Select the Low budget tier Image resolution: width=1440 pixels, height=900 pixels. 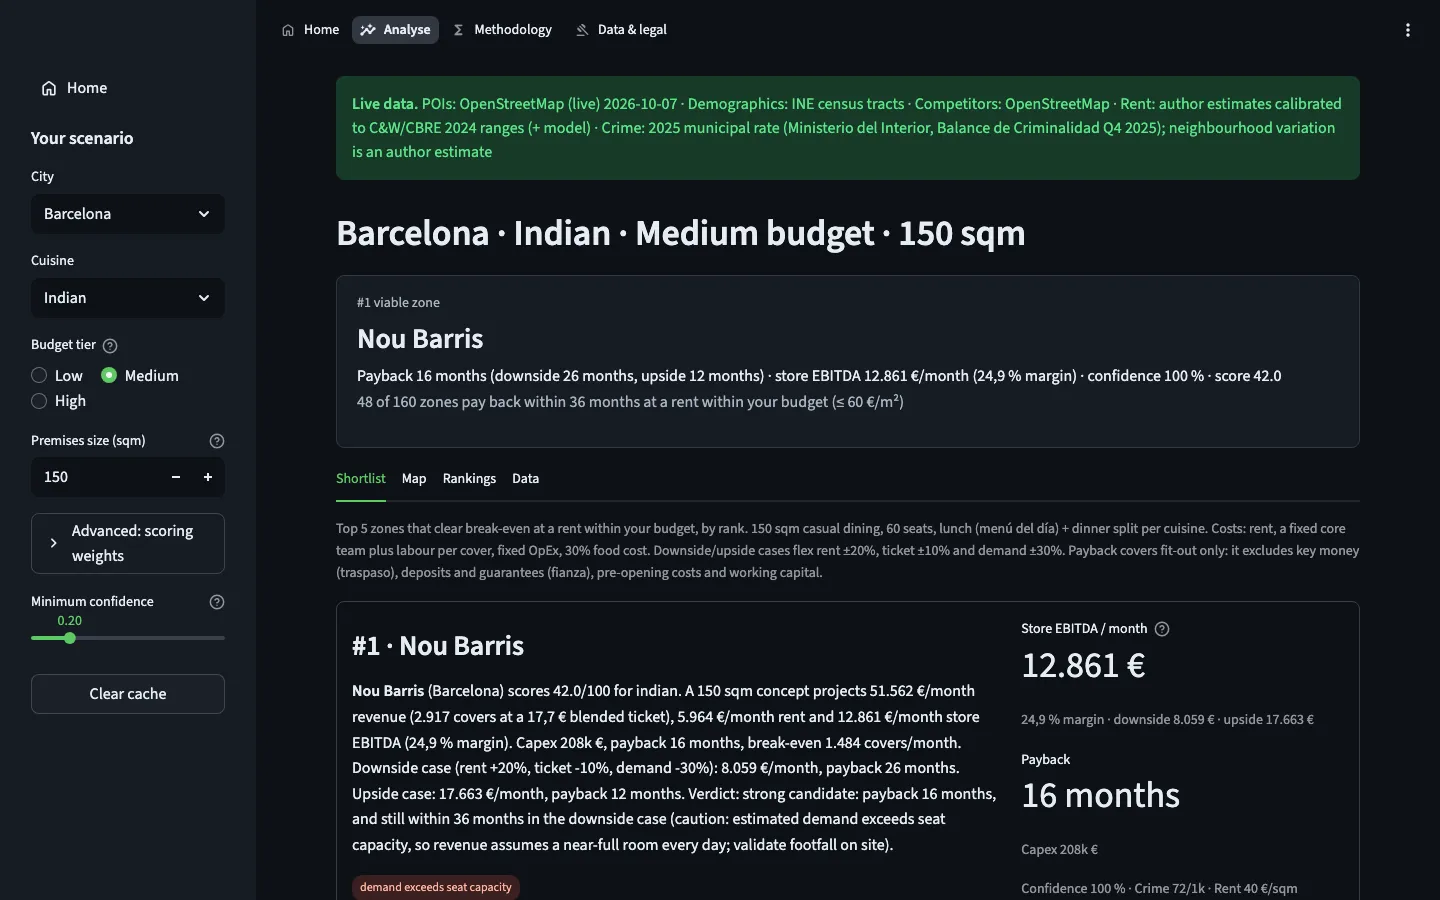tap(57, 376)
